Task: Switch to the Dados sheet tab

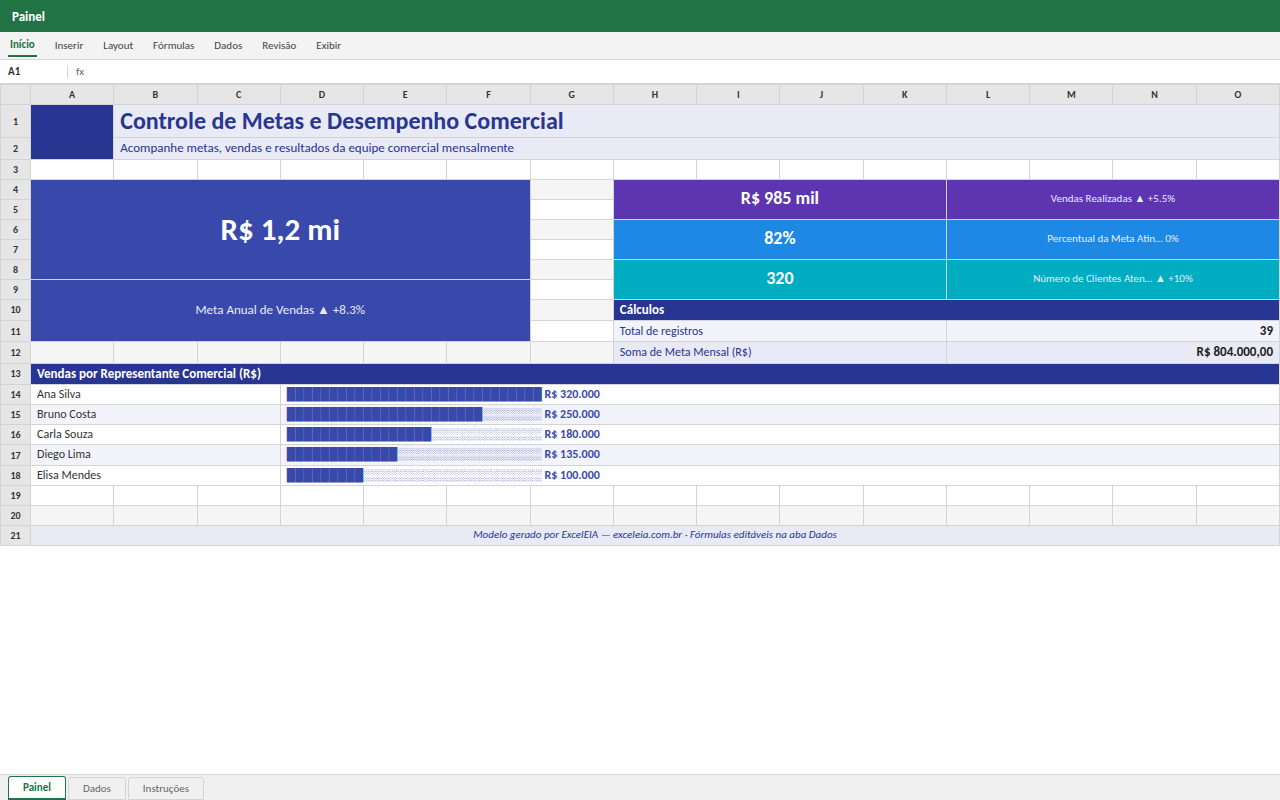Action: coord(97,789)
